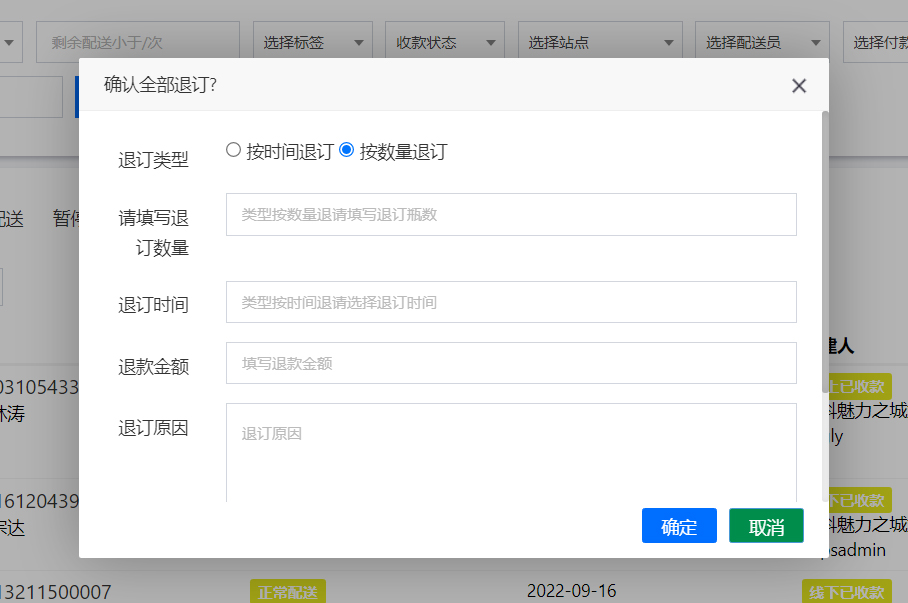Click the 退订数量 input field

pos(511,215)
